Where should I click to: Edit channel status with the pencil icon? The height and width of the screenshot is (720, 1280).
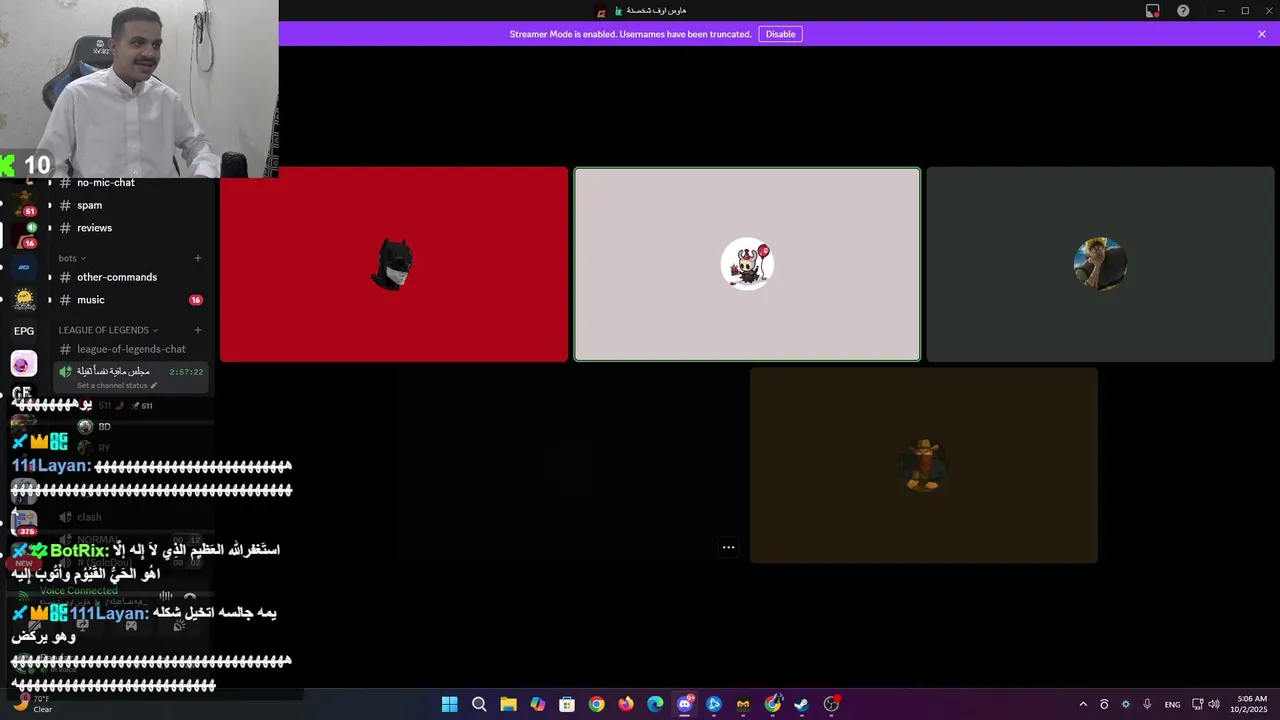coord(153,386)
